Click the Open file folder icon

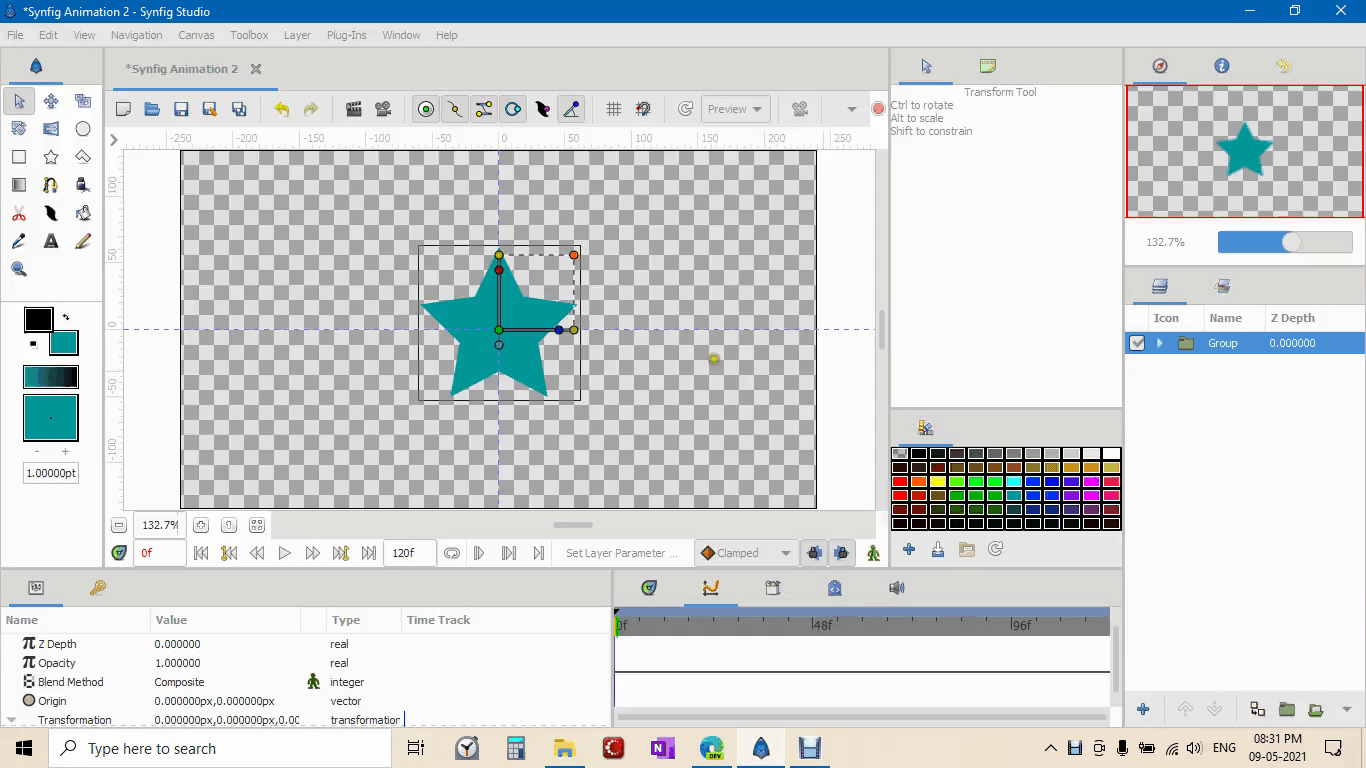click(152, 109)
